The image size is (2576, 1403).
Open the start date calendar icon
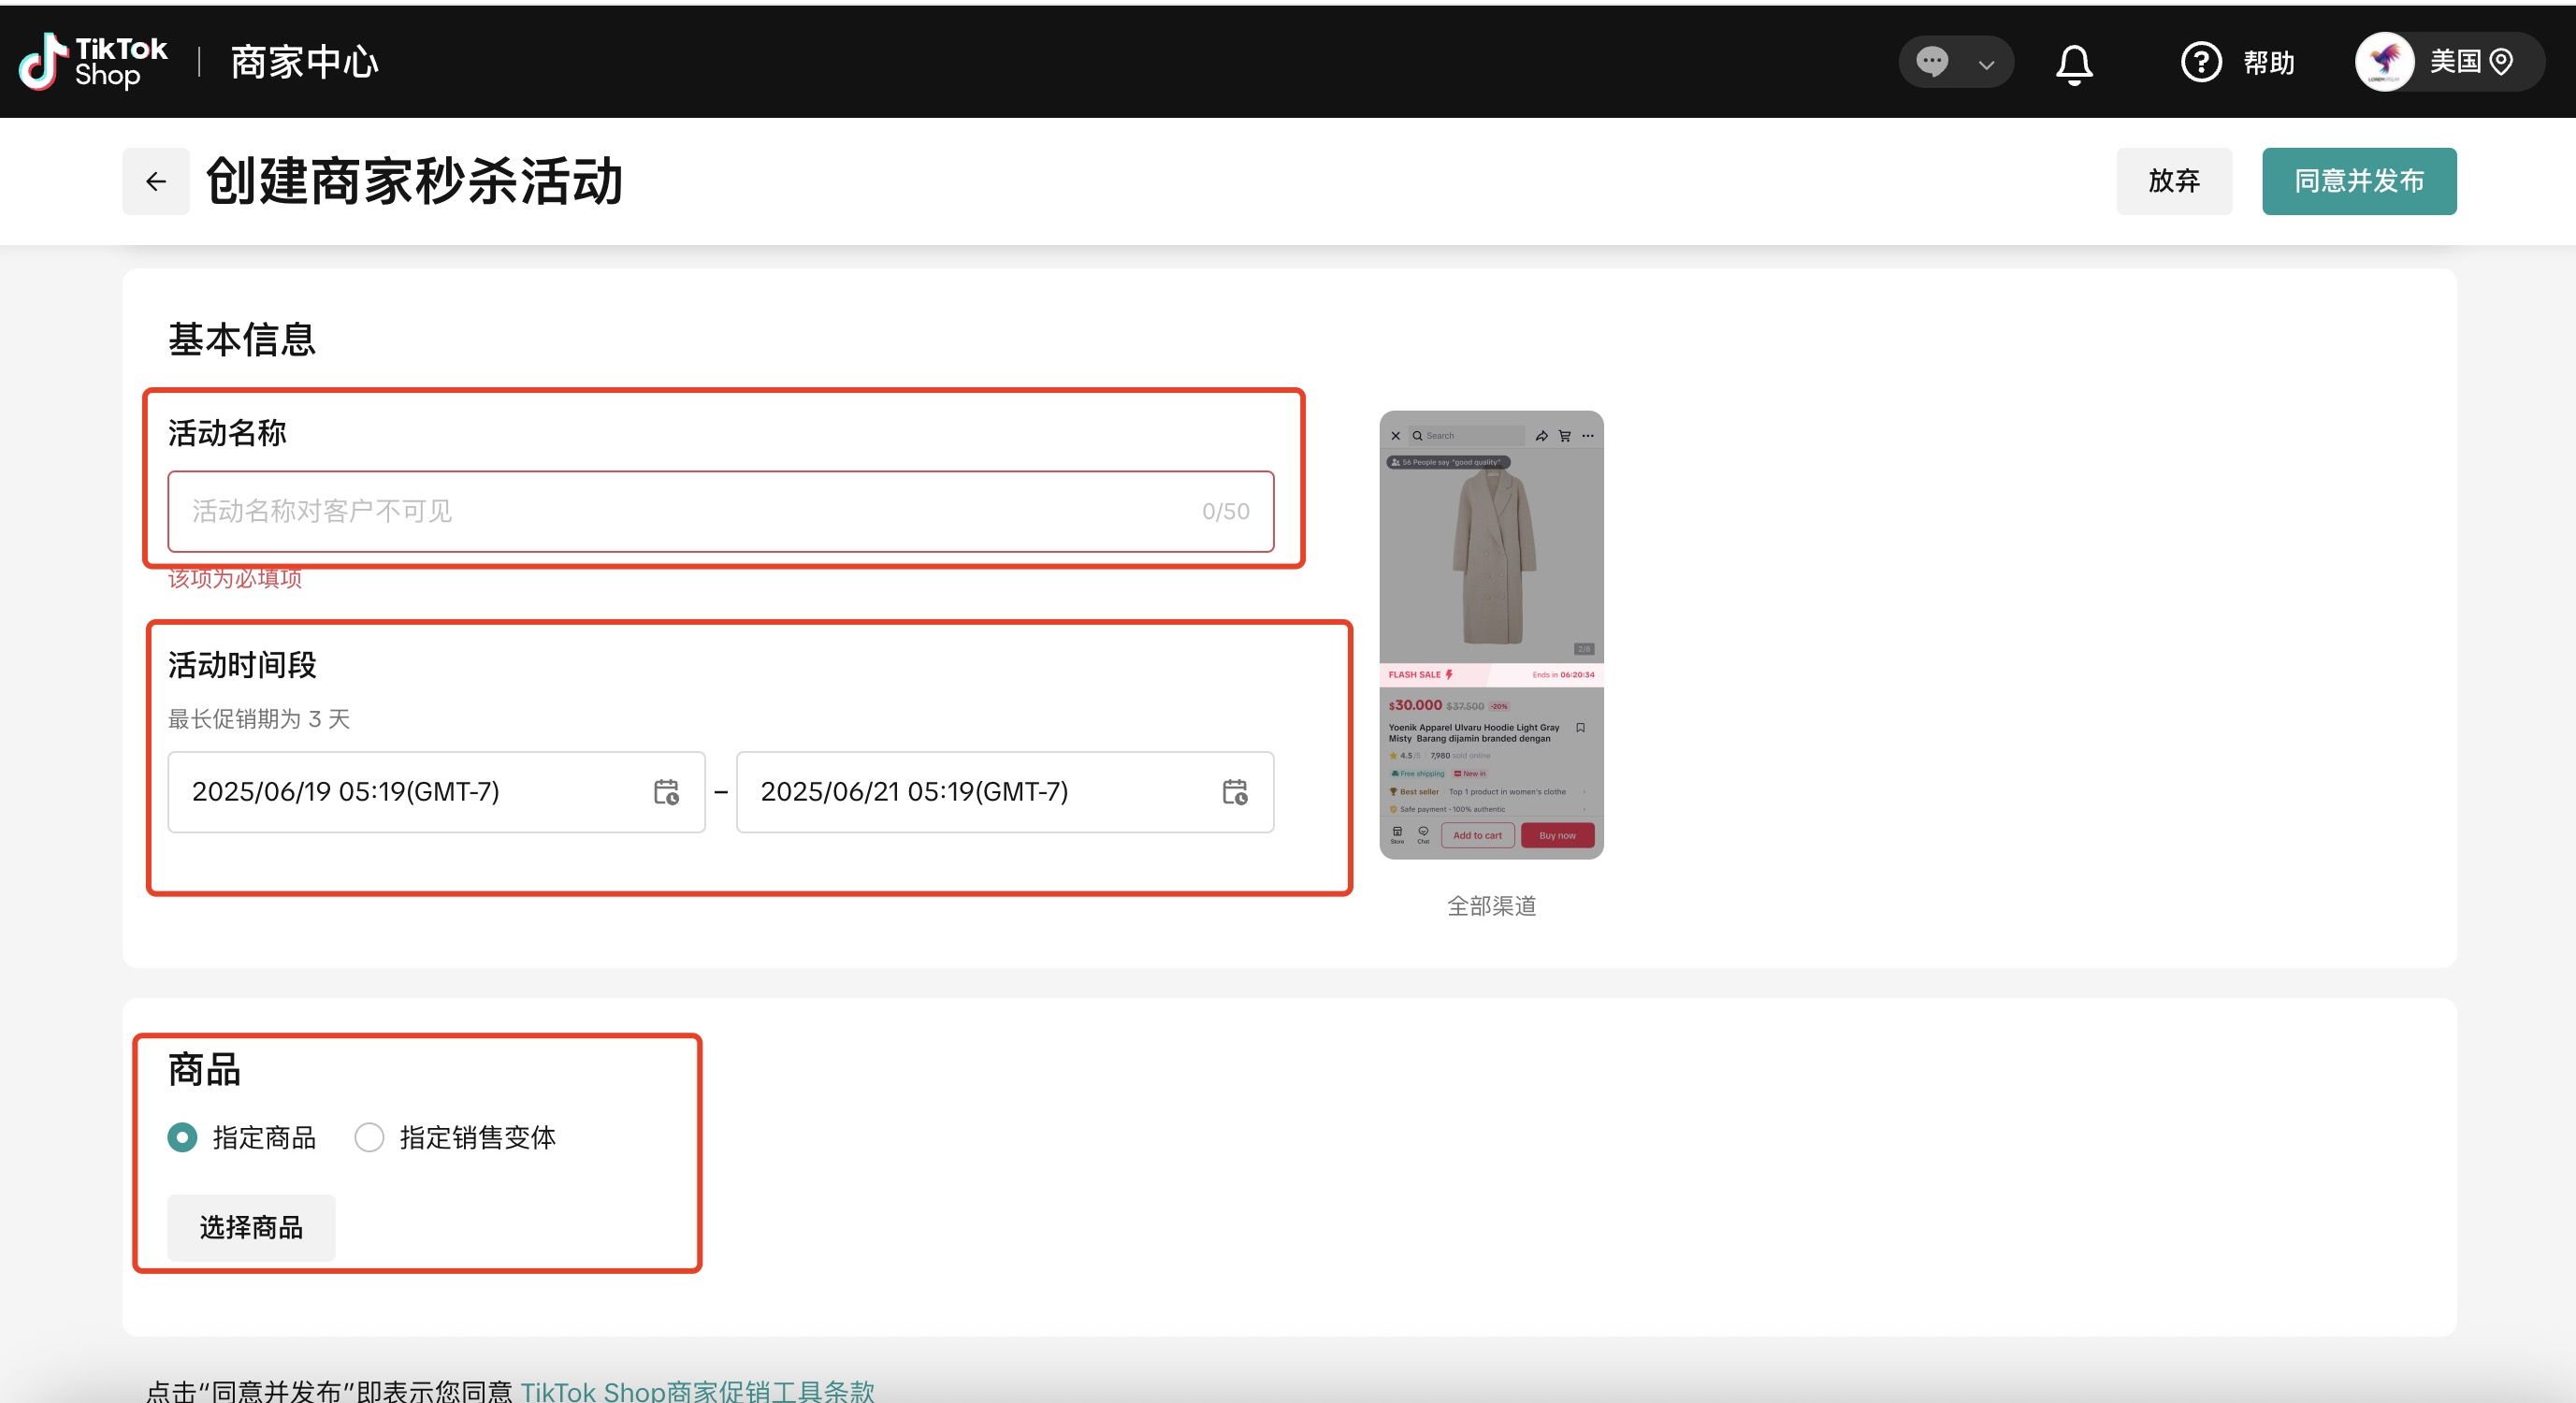pos(666,792)
